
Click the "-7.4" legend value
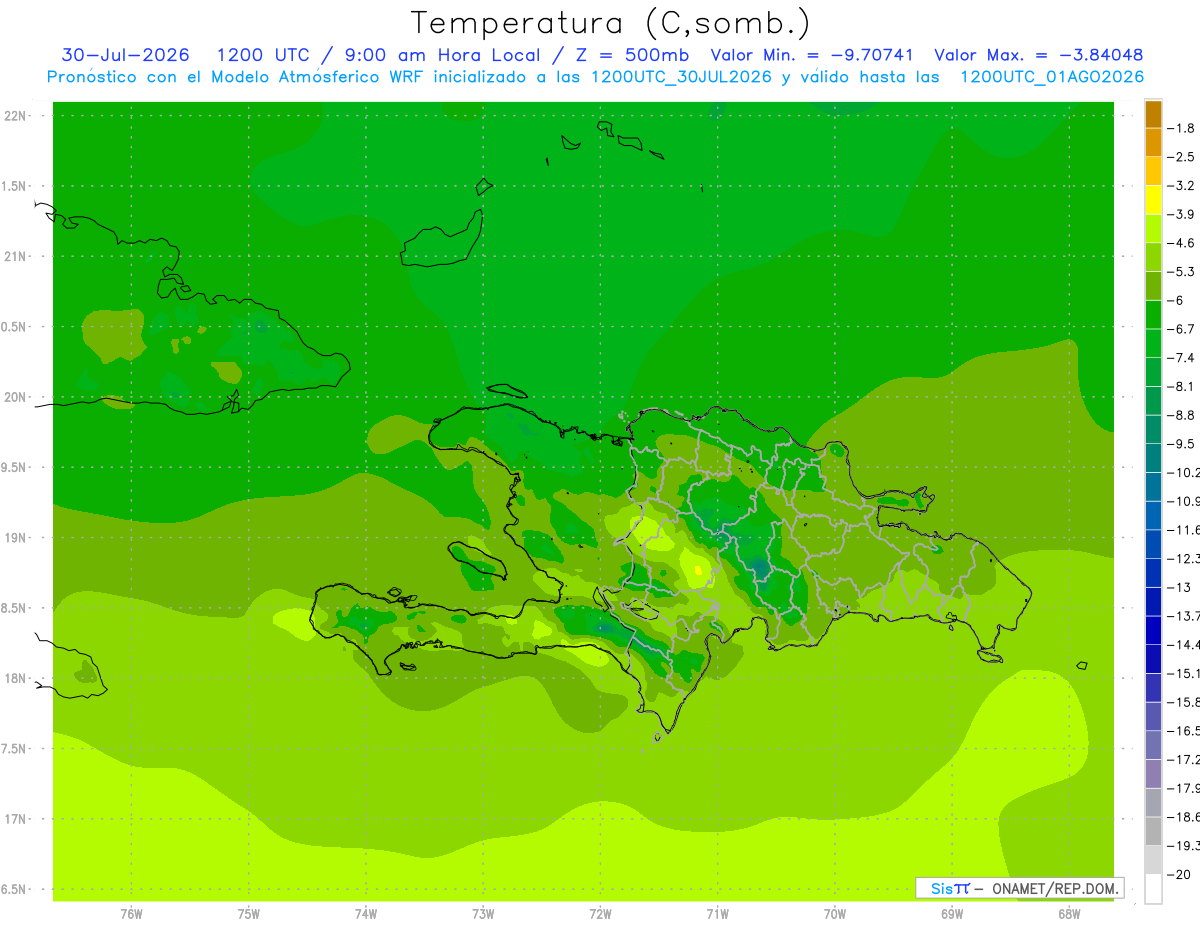click(1182, 358)
